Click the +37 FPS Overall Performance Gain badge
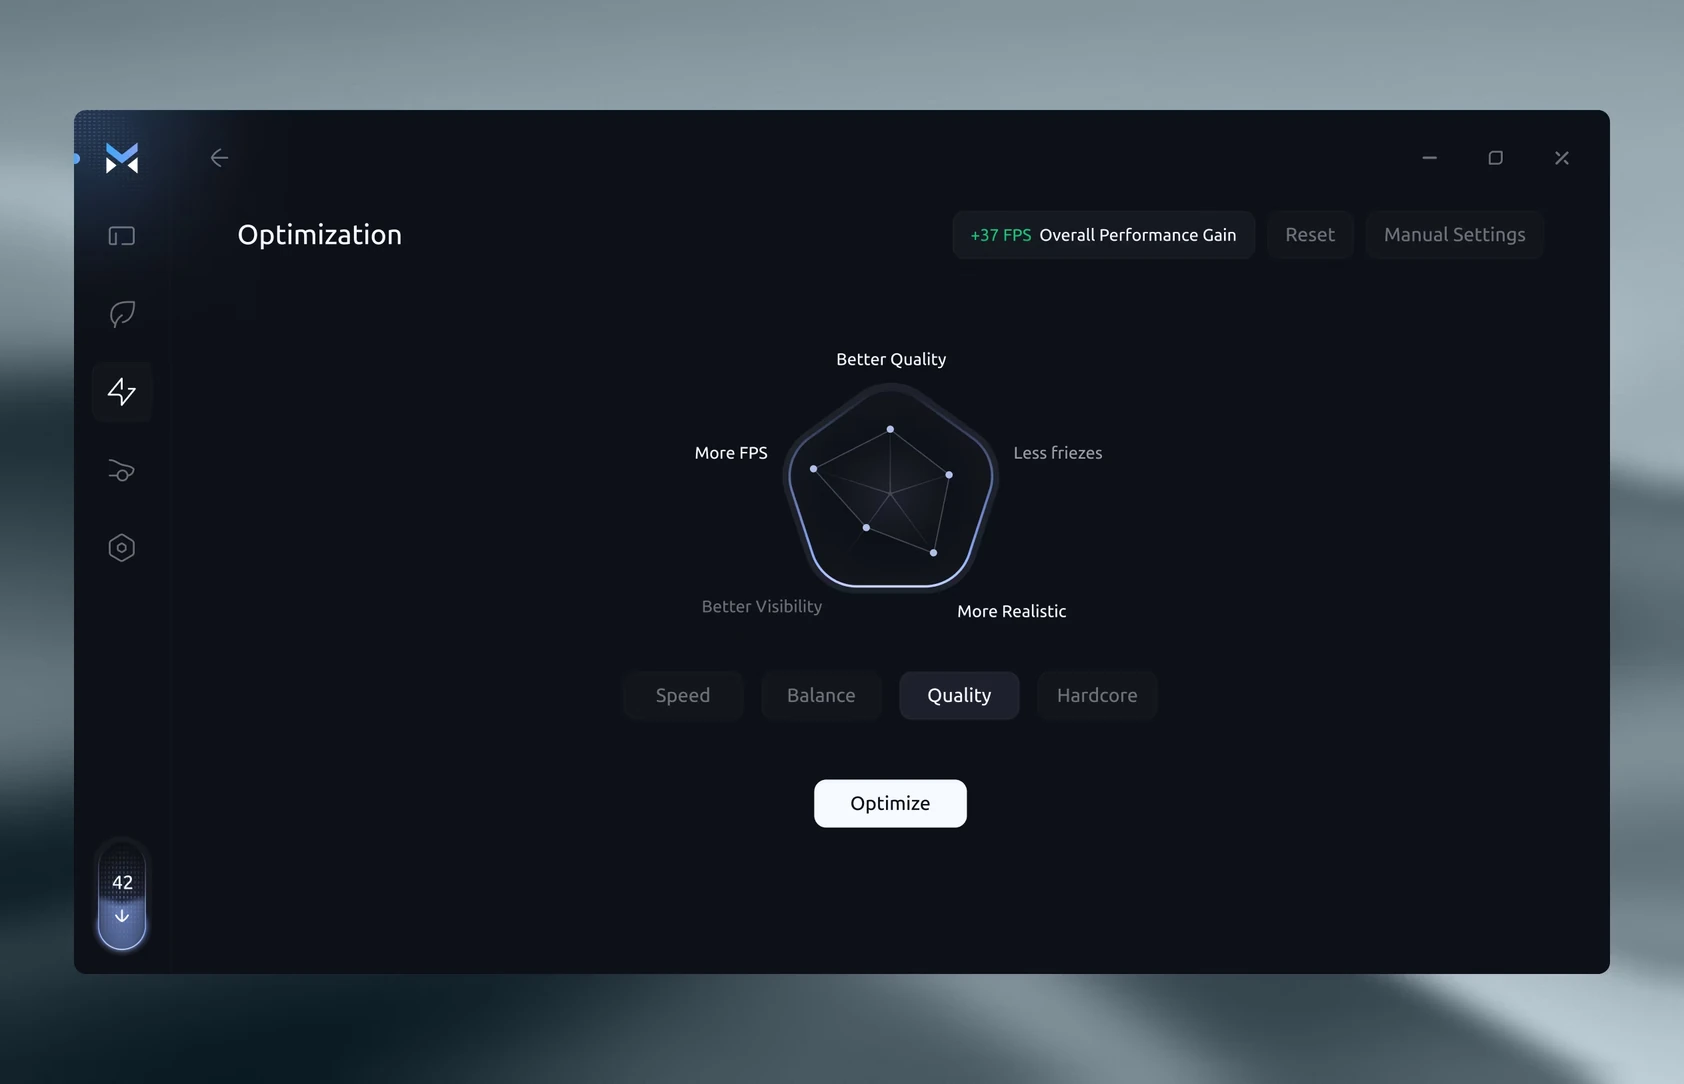Image resolution: width=1684 pixels, height=1084 pixels. [x=1103, y=235]
